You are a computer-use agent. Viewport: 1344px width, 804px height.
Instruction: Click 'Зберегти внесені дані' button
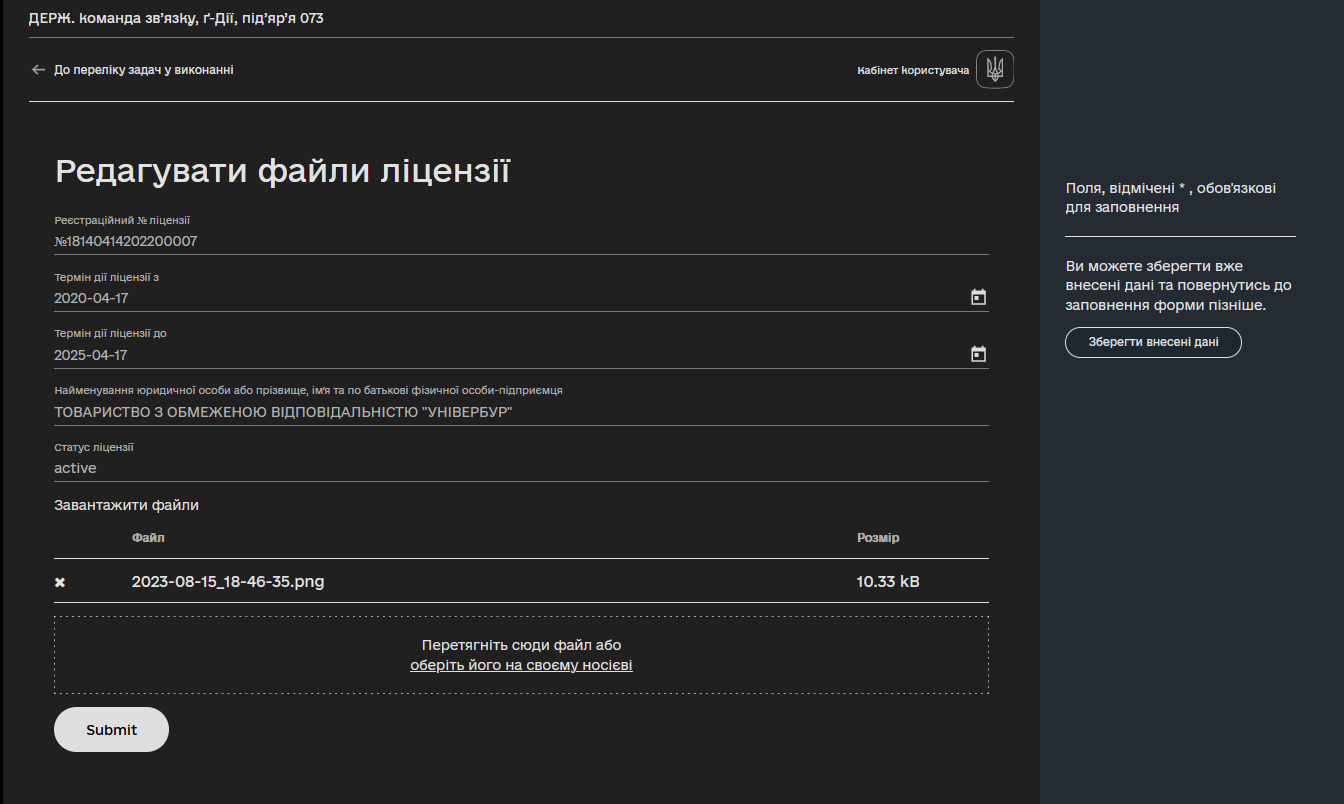click(x=1153, y=342)
